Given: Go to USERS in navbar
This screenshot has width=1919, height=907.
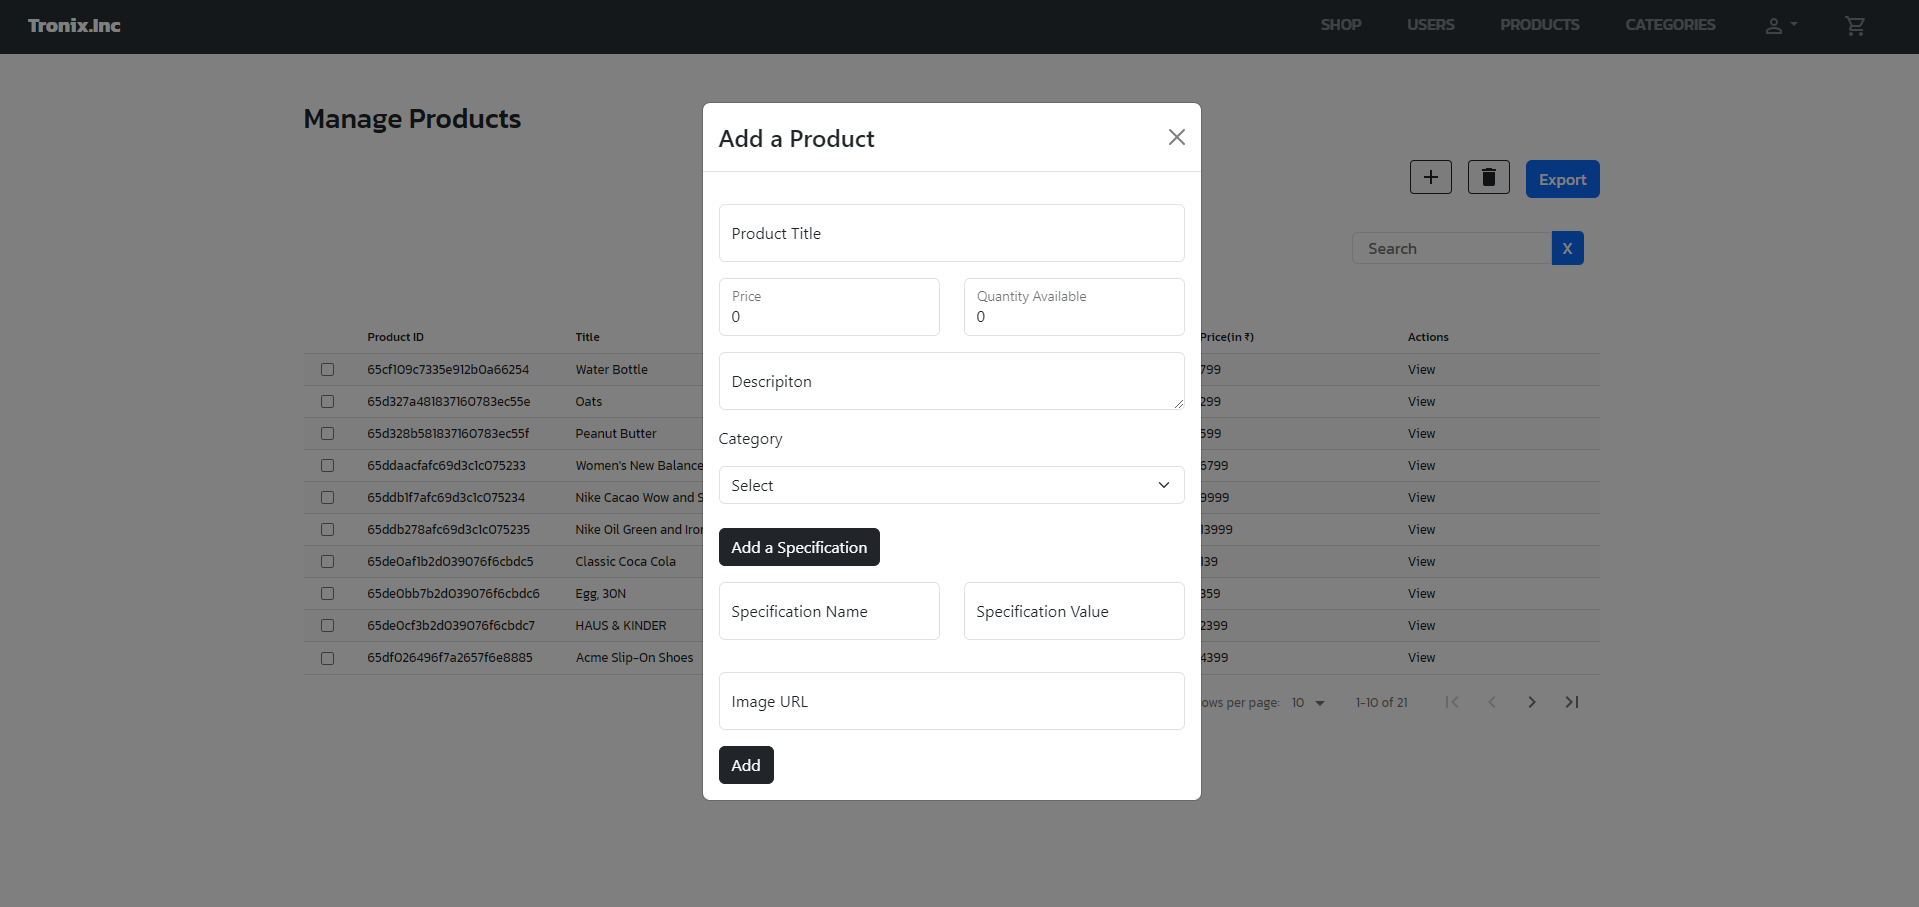Looking at the screenshot, I should (x=1431, y=25).
